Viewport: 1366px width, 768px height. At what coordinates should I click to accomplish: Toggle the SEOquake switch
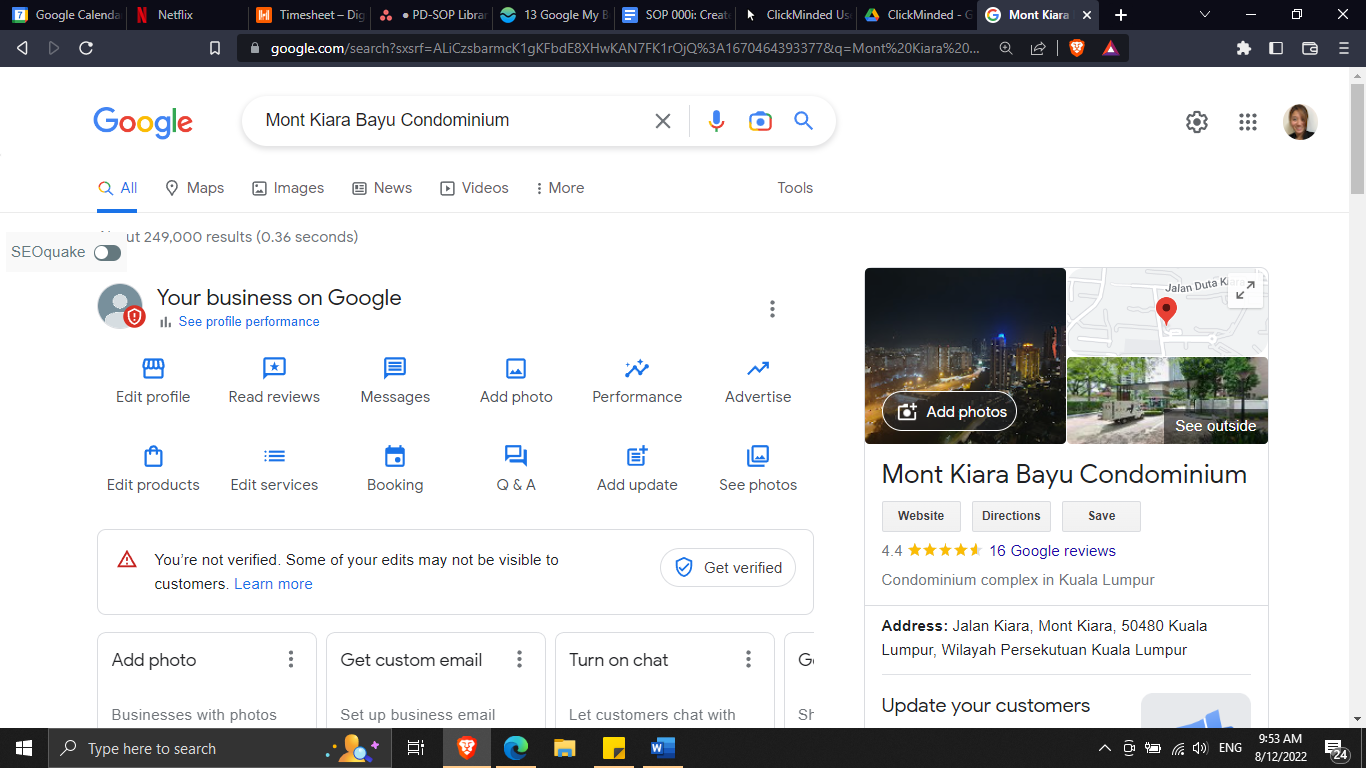tap(107, 253)
